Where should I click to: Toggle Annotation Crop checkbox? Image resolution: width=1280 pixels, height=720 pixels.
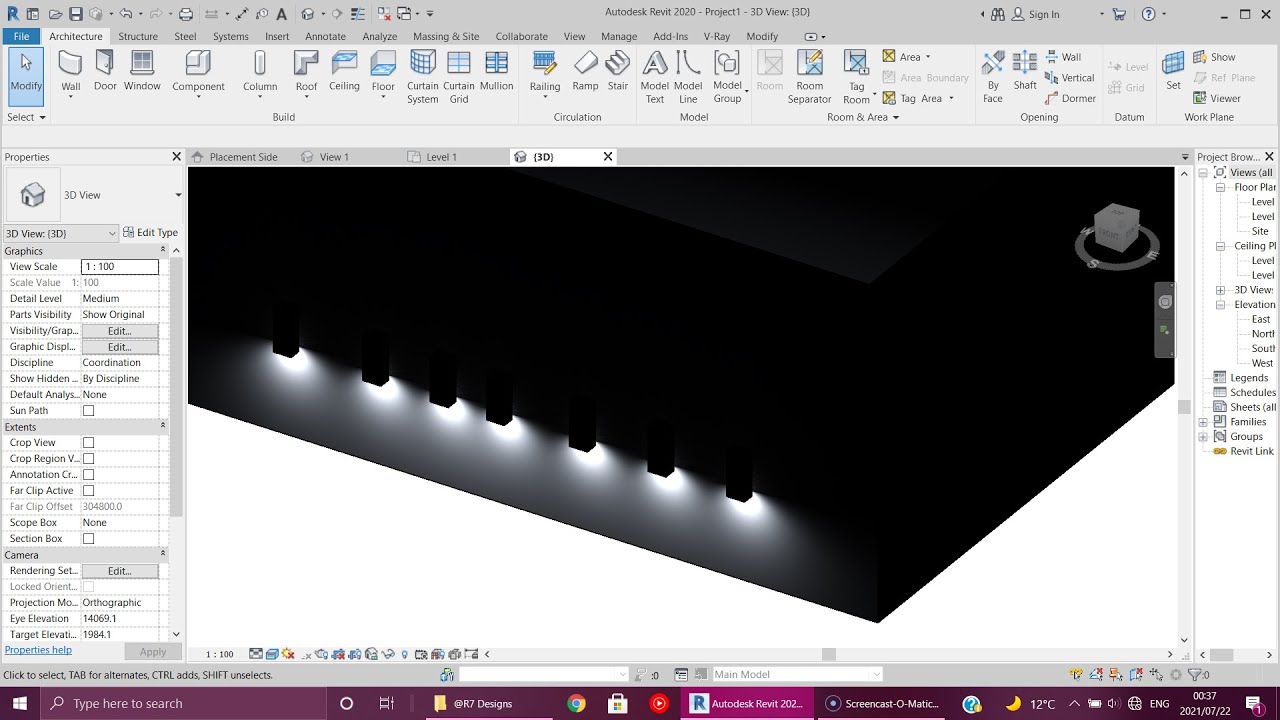pos(88,475)
